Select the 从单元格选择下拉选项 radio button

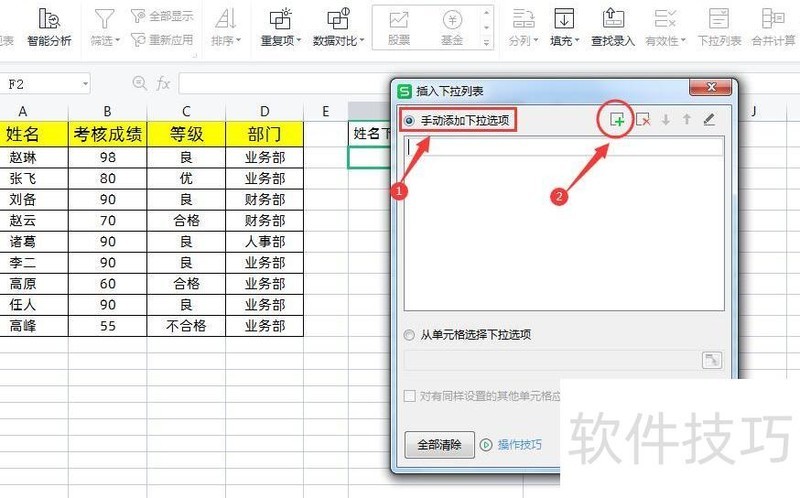tap(409, 335)
